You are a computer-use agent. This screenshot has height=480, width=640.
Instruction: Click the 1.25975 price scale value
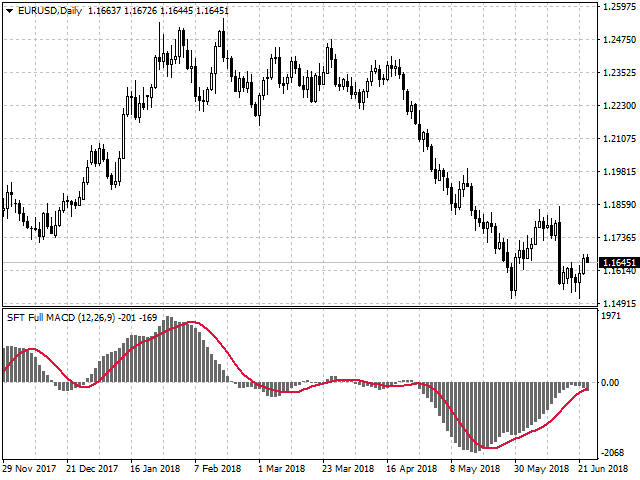[x=619, y=7]
